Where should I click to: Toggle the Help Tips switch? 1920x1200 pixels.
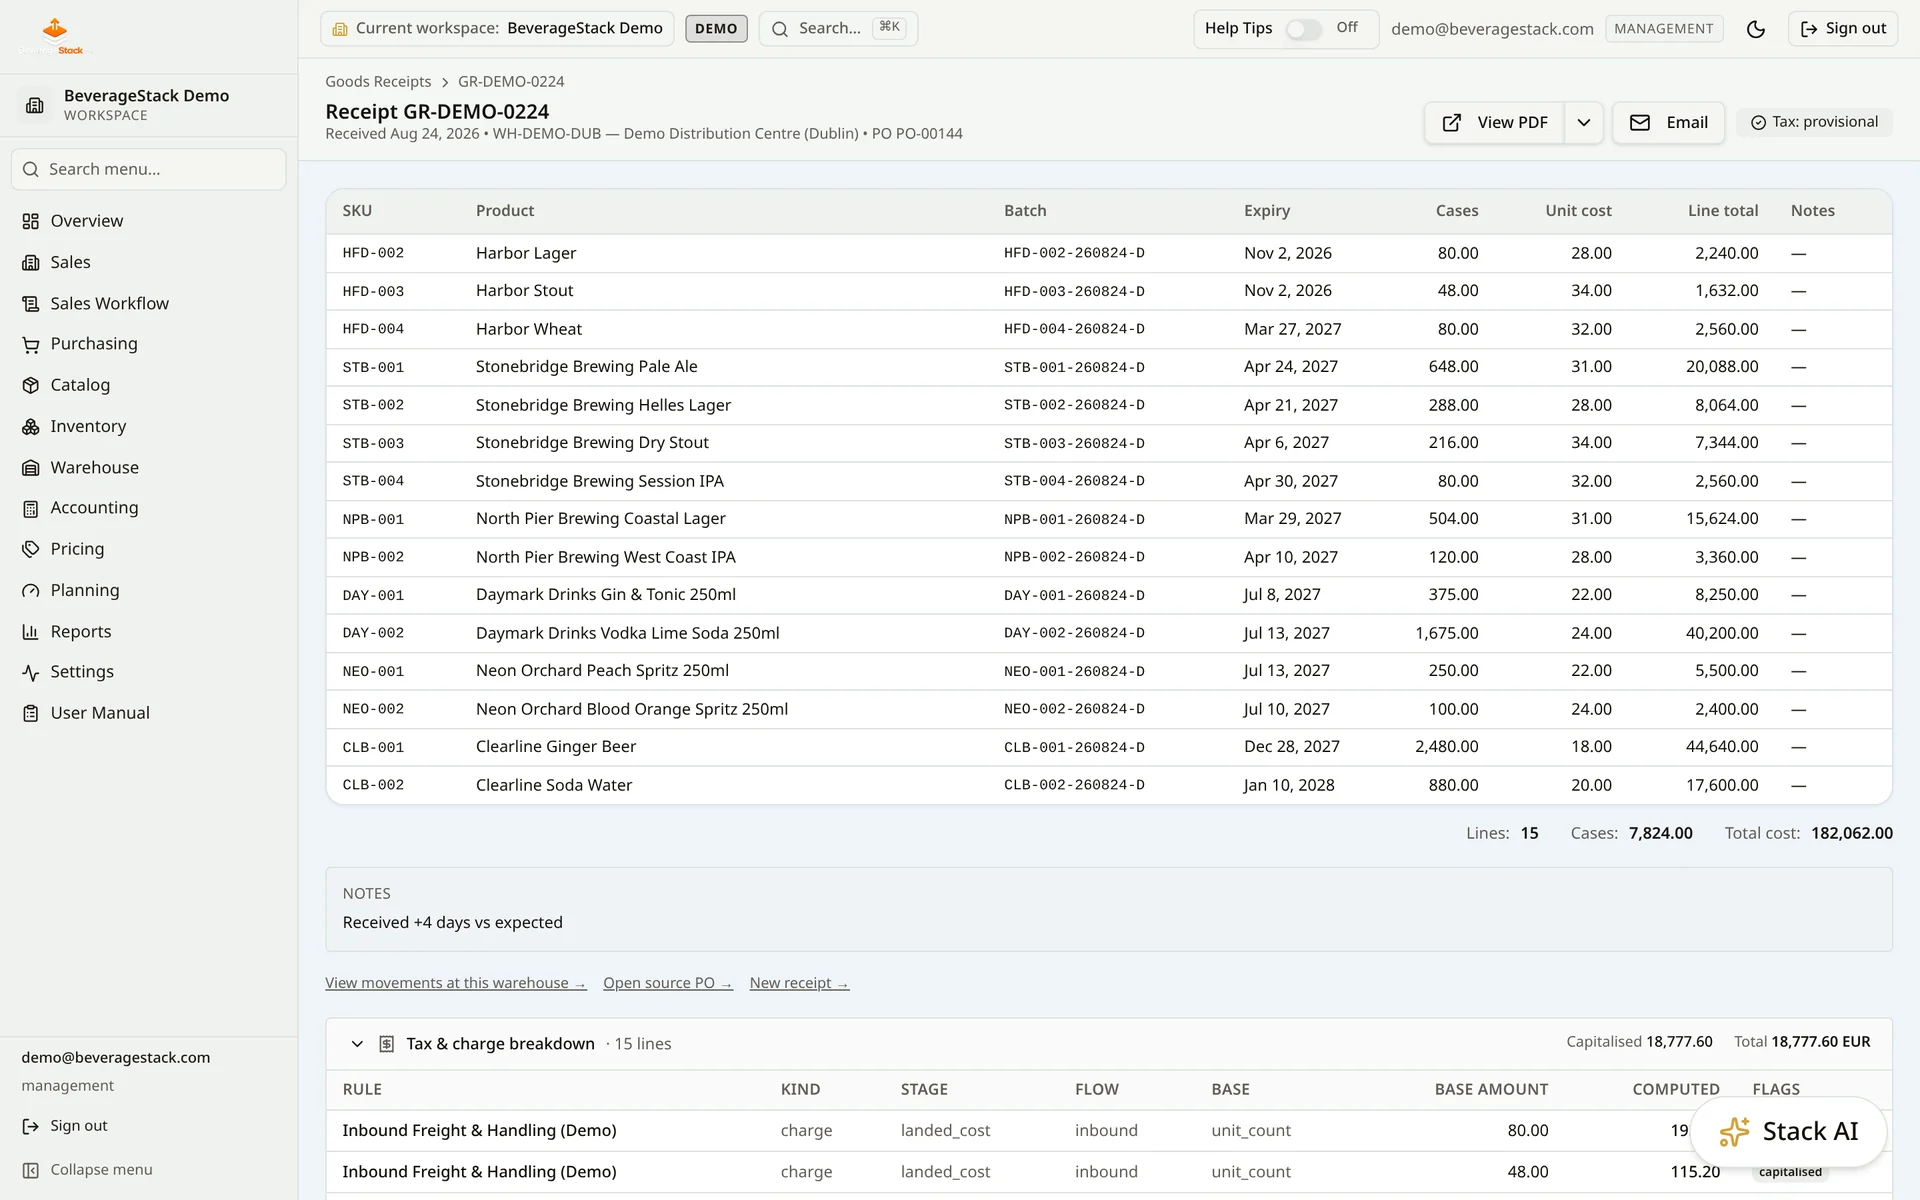(1303, 29)
